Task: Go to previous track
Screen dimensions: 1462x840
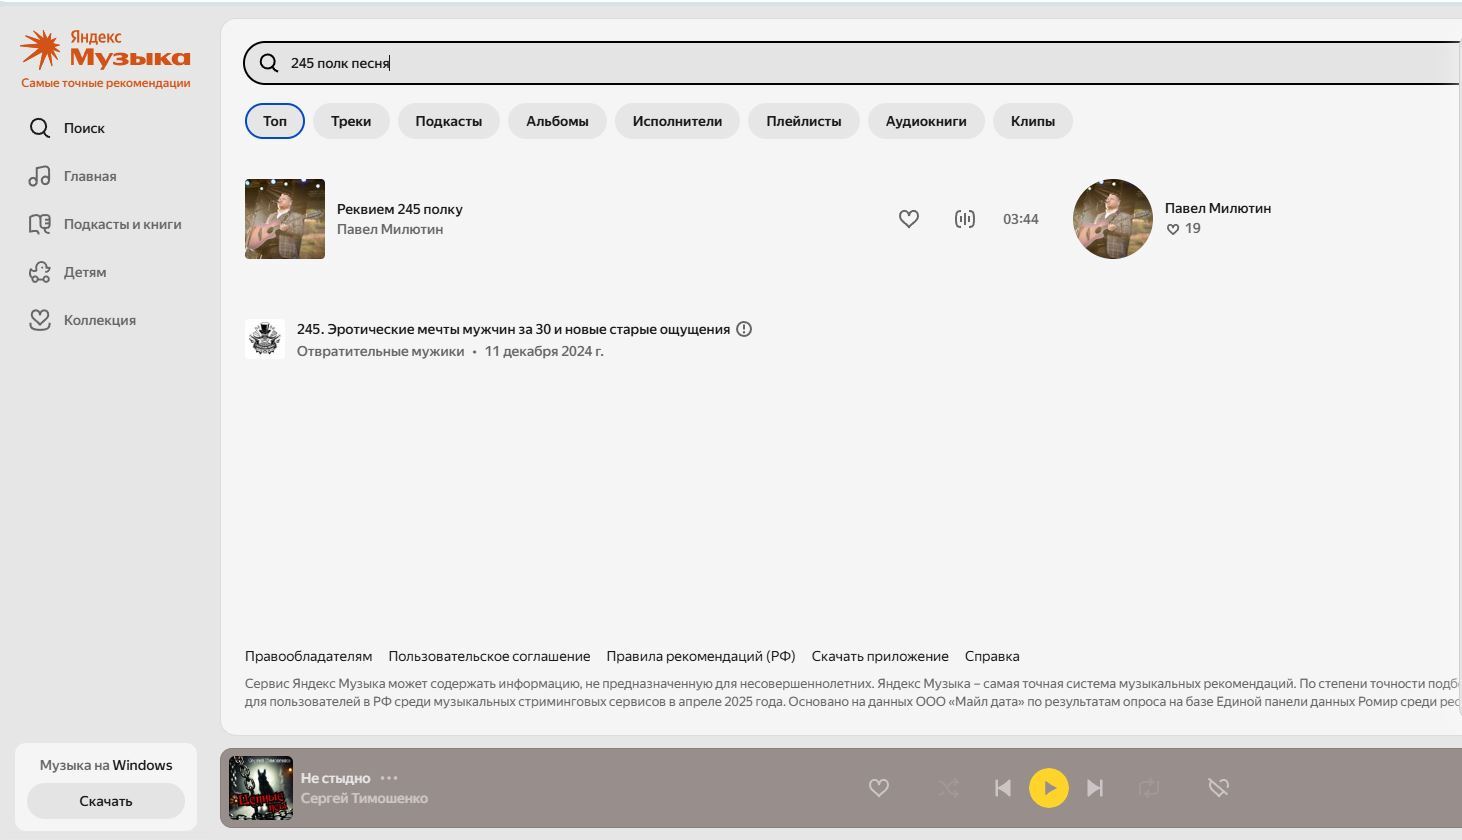Action: coord(1002,788)
